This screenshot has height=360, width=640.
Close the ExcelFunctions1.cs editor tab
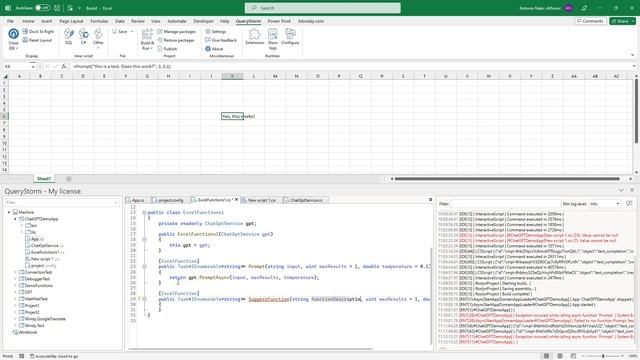236,200
